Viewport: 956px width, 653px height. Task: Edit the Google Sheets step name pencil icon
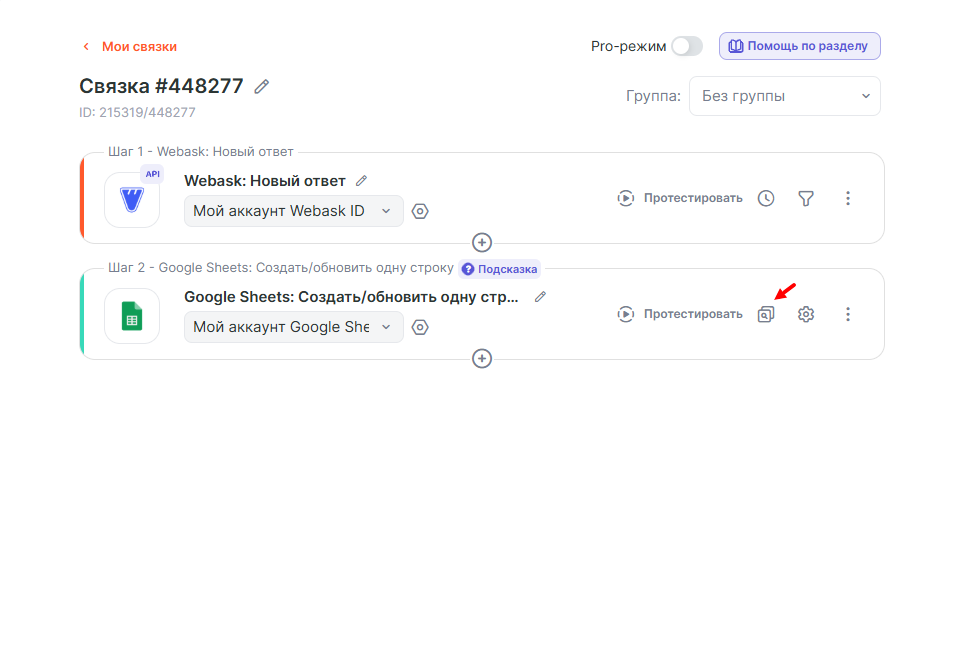coord(541,297)
